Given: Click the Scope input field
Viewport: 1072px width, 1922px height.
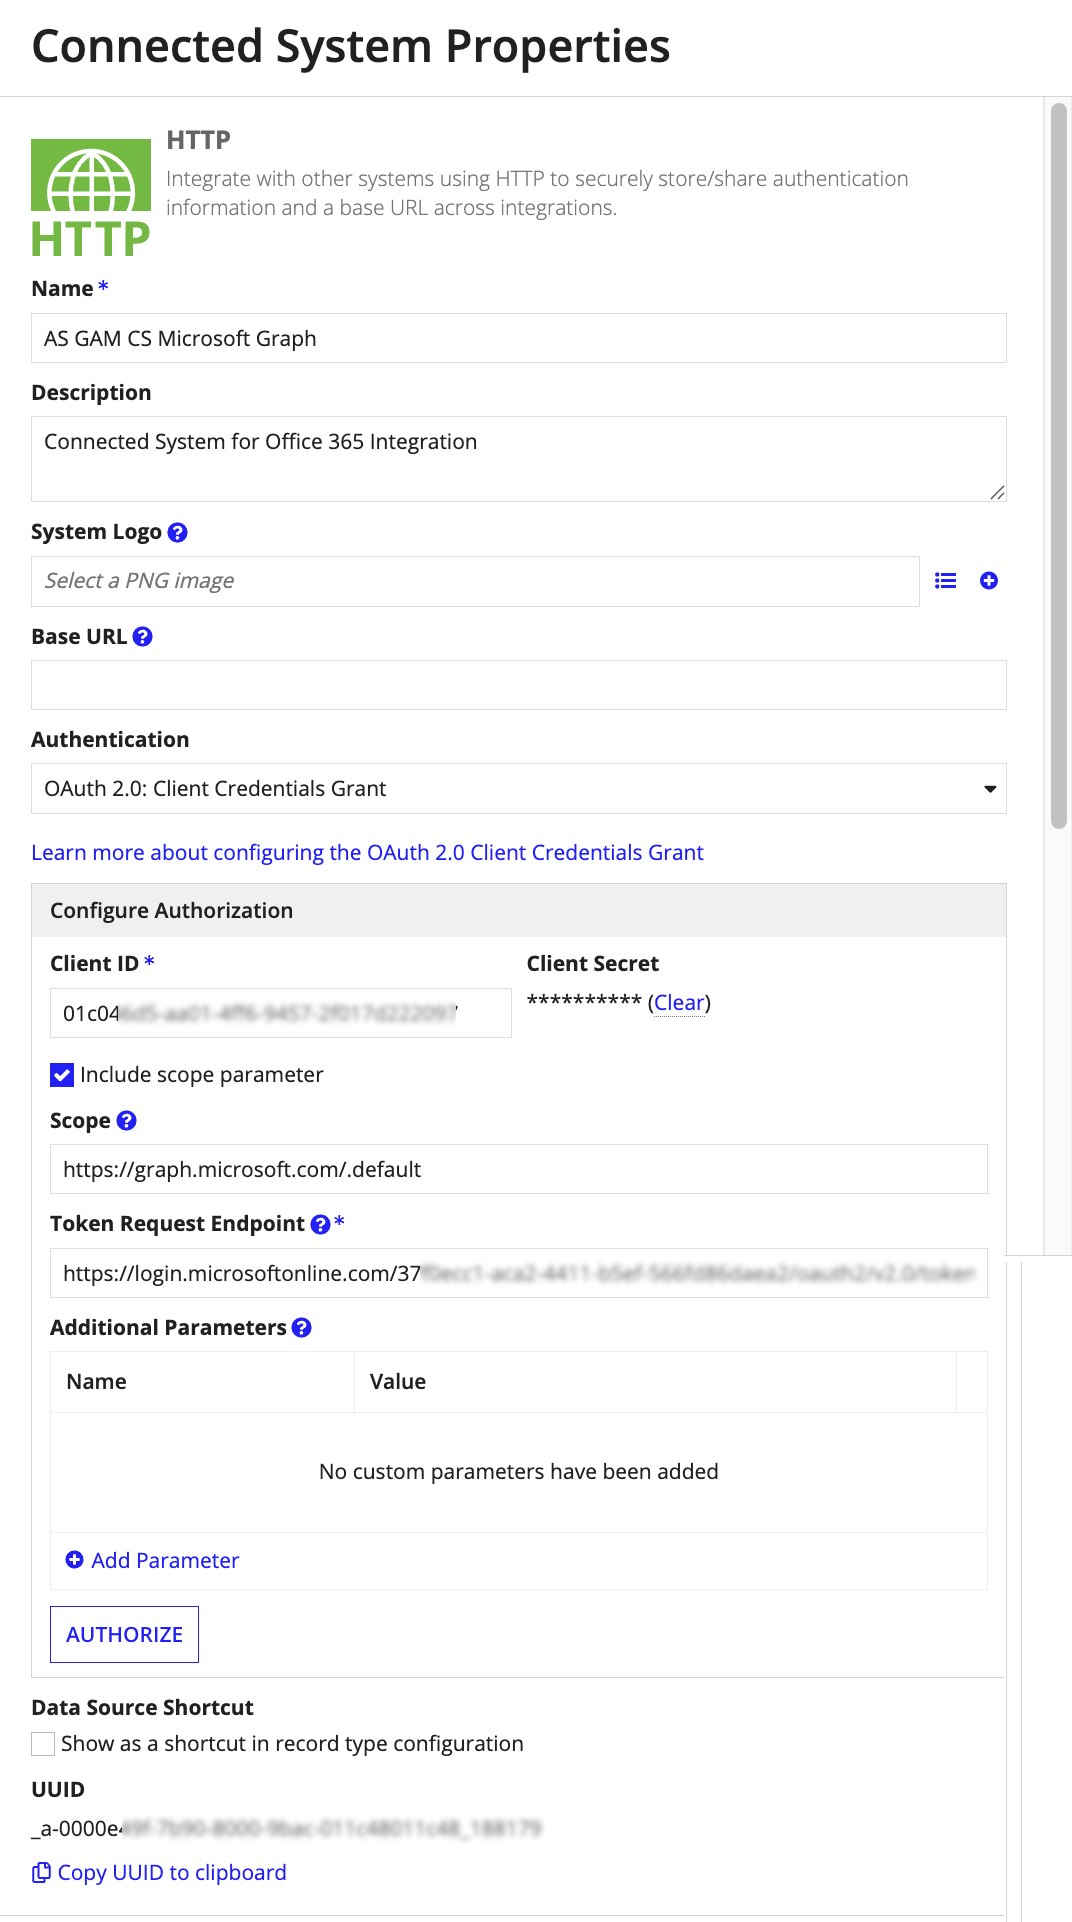Looking at the screenshot, I should [519, 1169].
